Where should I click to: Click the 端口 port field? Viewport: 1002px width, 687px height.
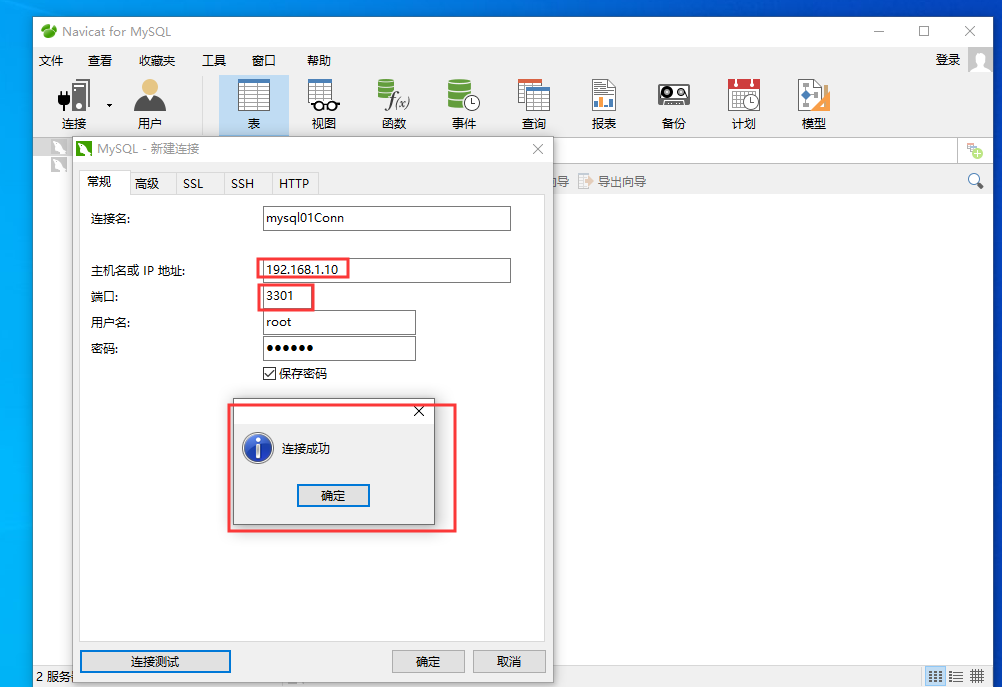(286, 297)
